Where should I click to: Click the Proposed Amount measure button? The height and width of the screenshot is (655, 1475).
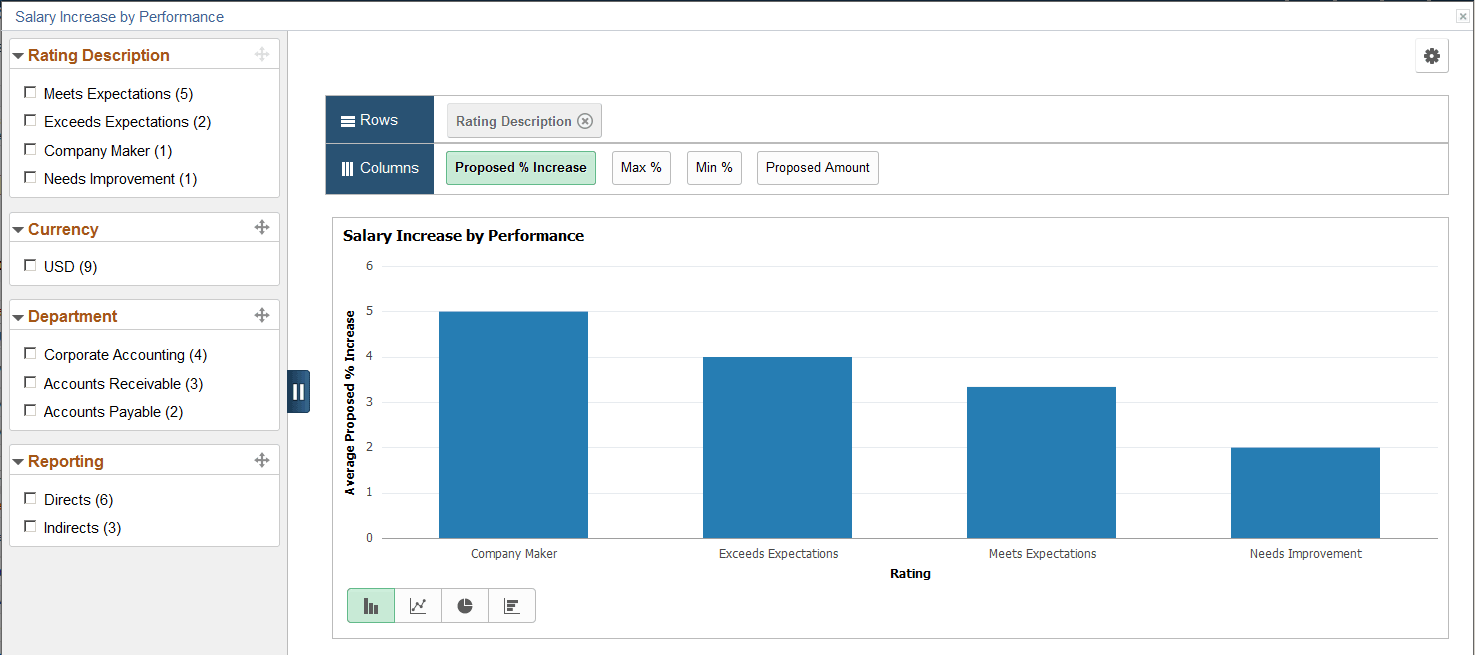817,167
